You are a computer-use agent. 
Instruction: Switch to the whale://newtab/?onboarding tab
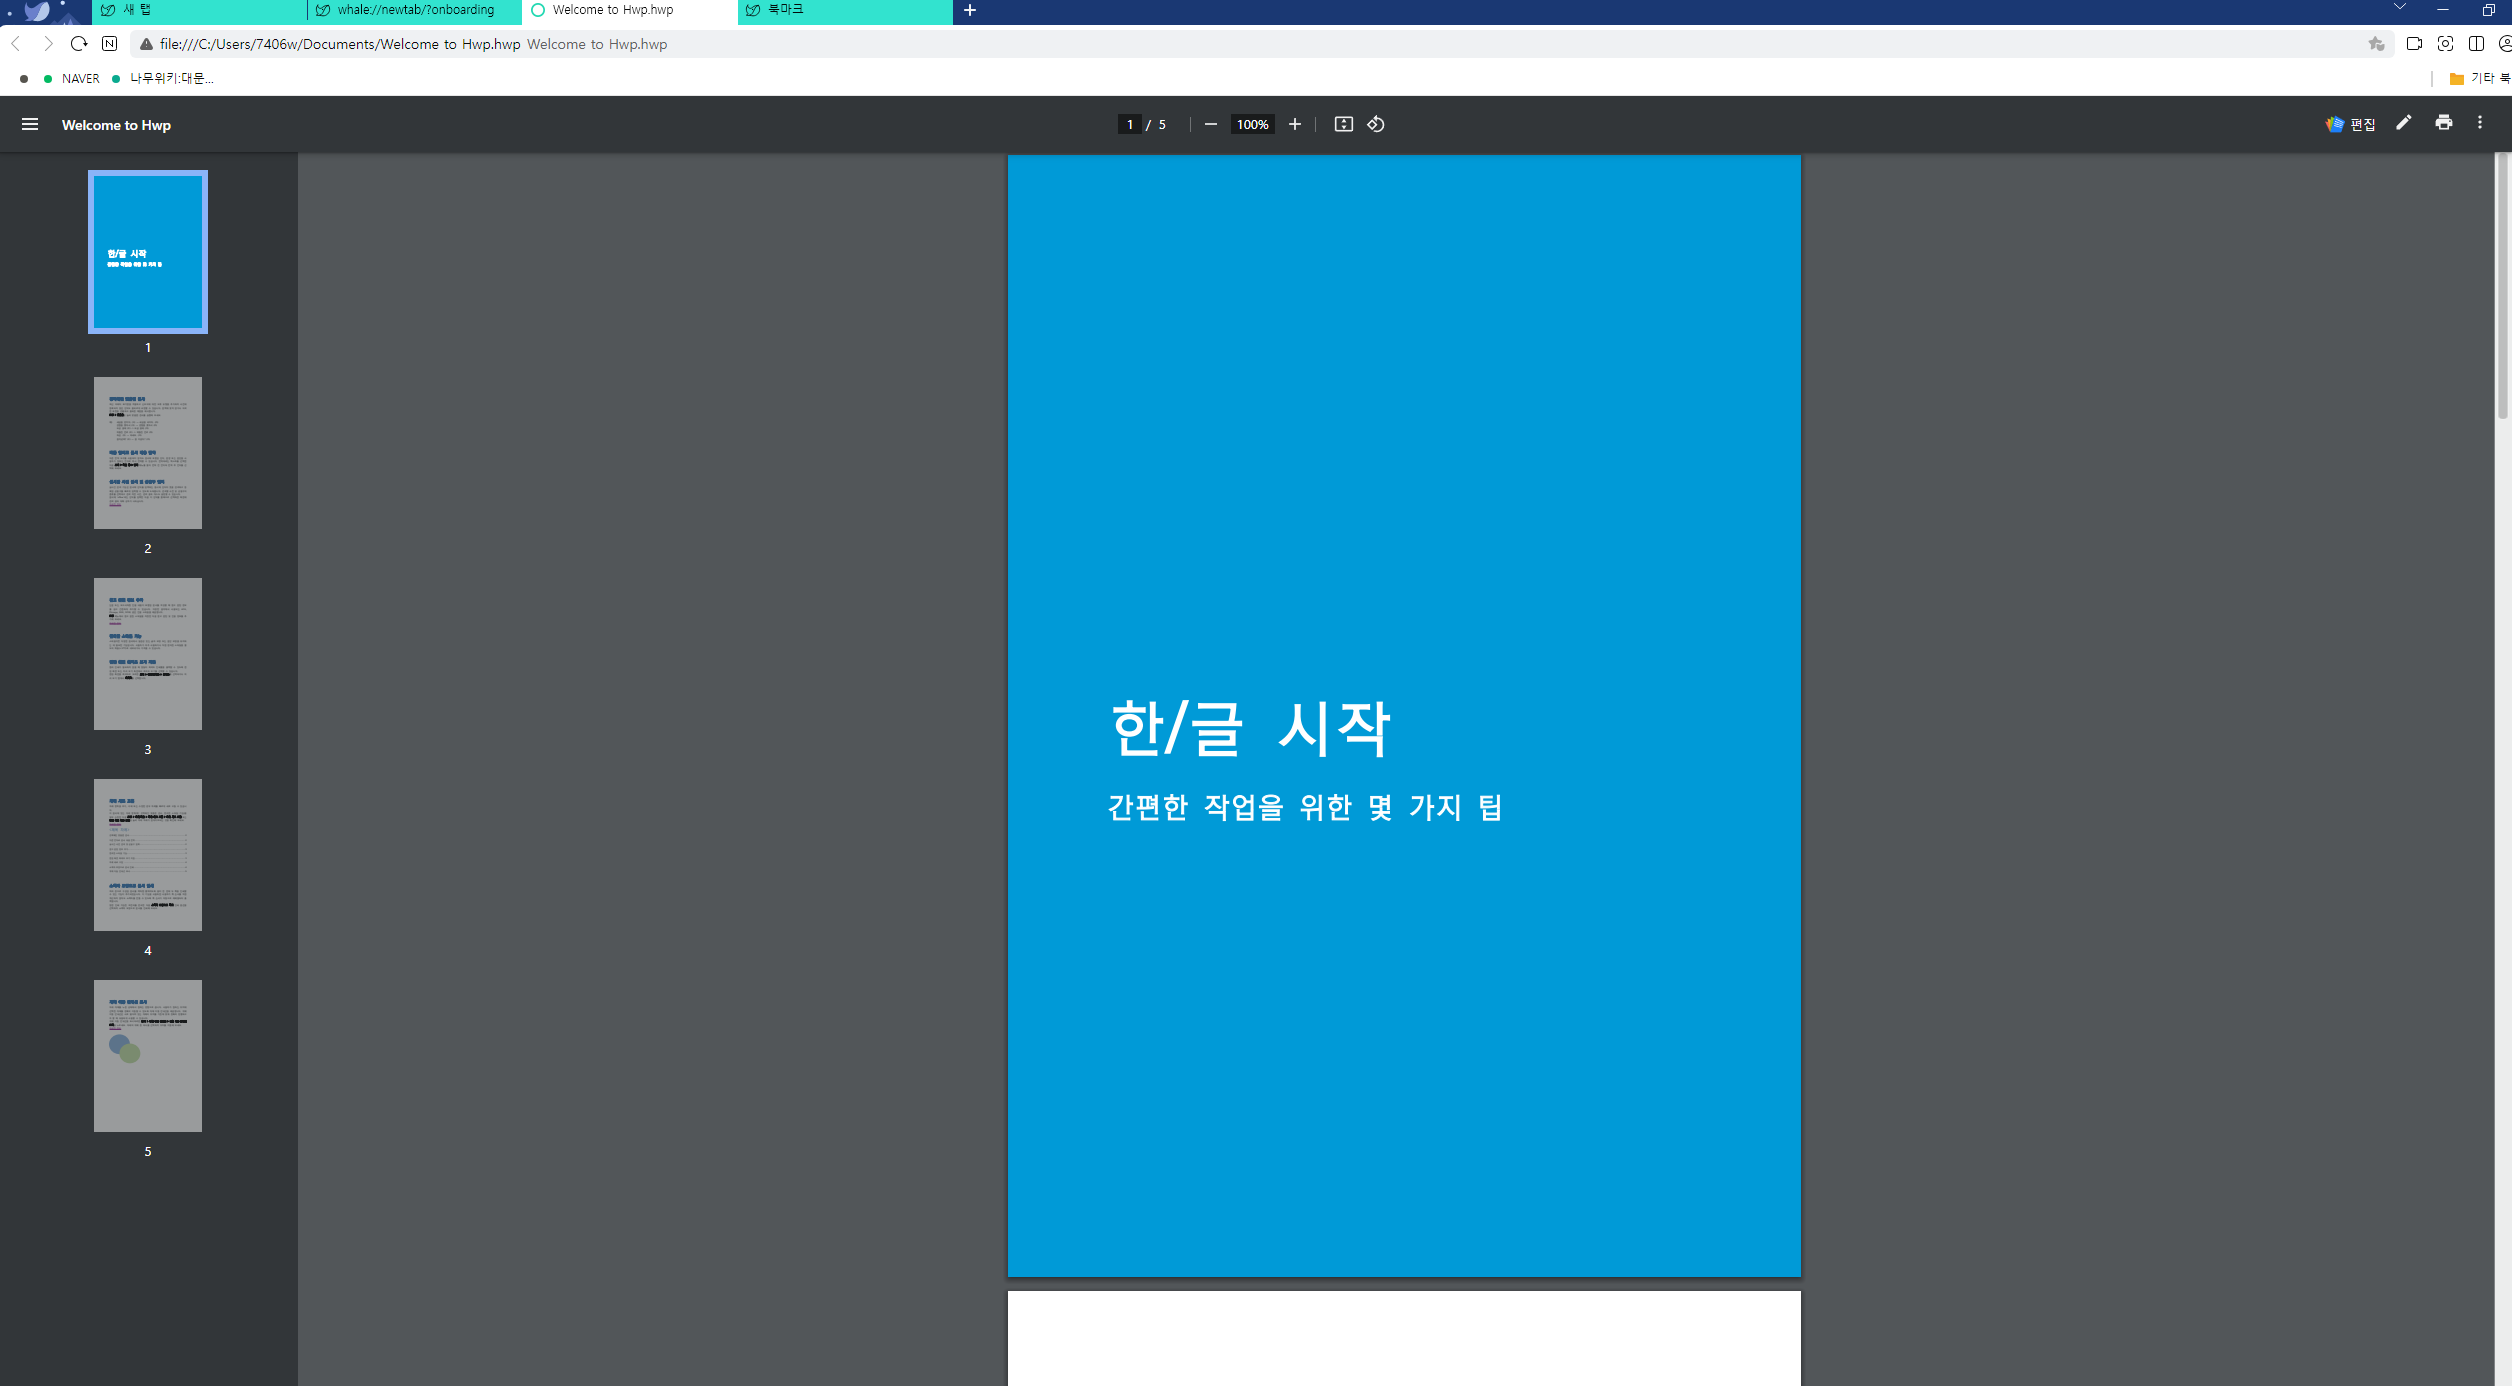414,10
